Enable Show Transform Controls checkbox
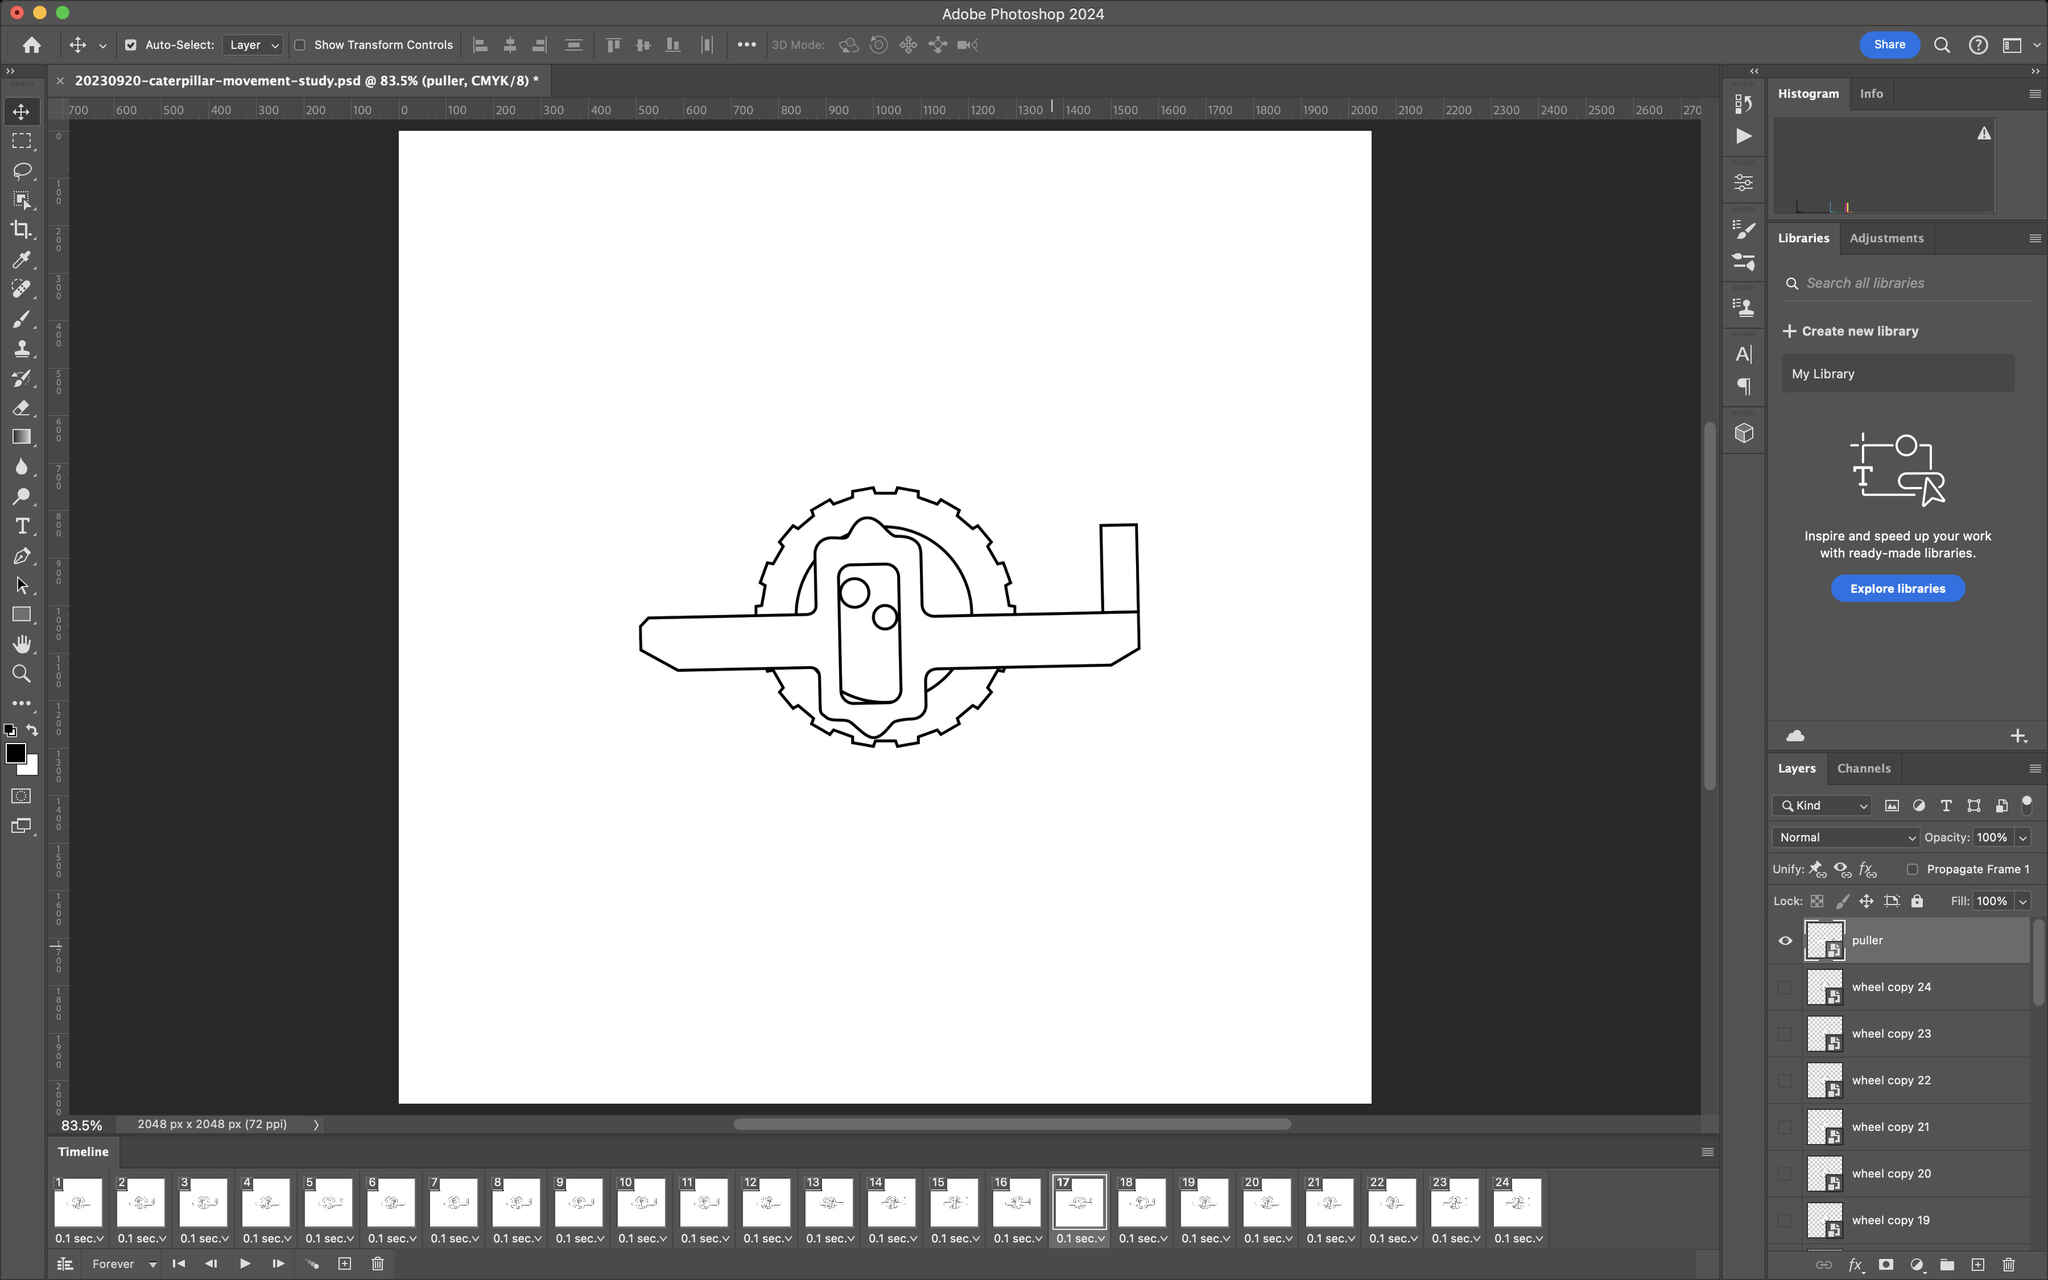The width and height of the screenshot is (2048, 1280). 300,45
